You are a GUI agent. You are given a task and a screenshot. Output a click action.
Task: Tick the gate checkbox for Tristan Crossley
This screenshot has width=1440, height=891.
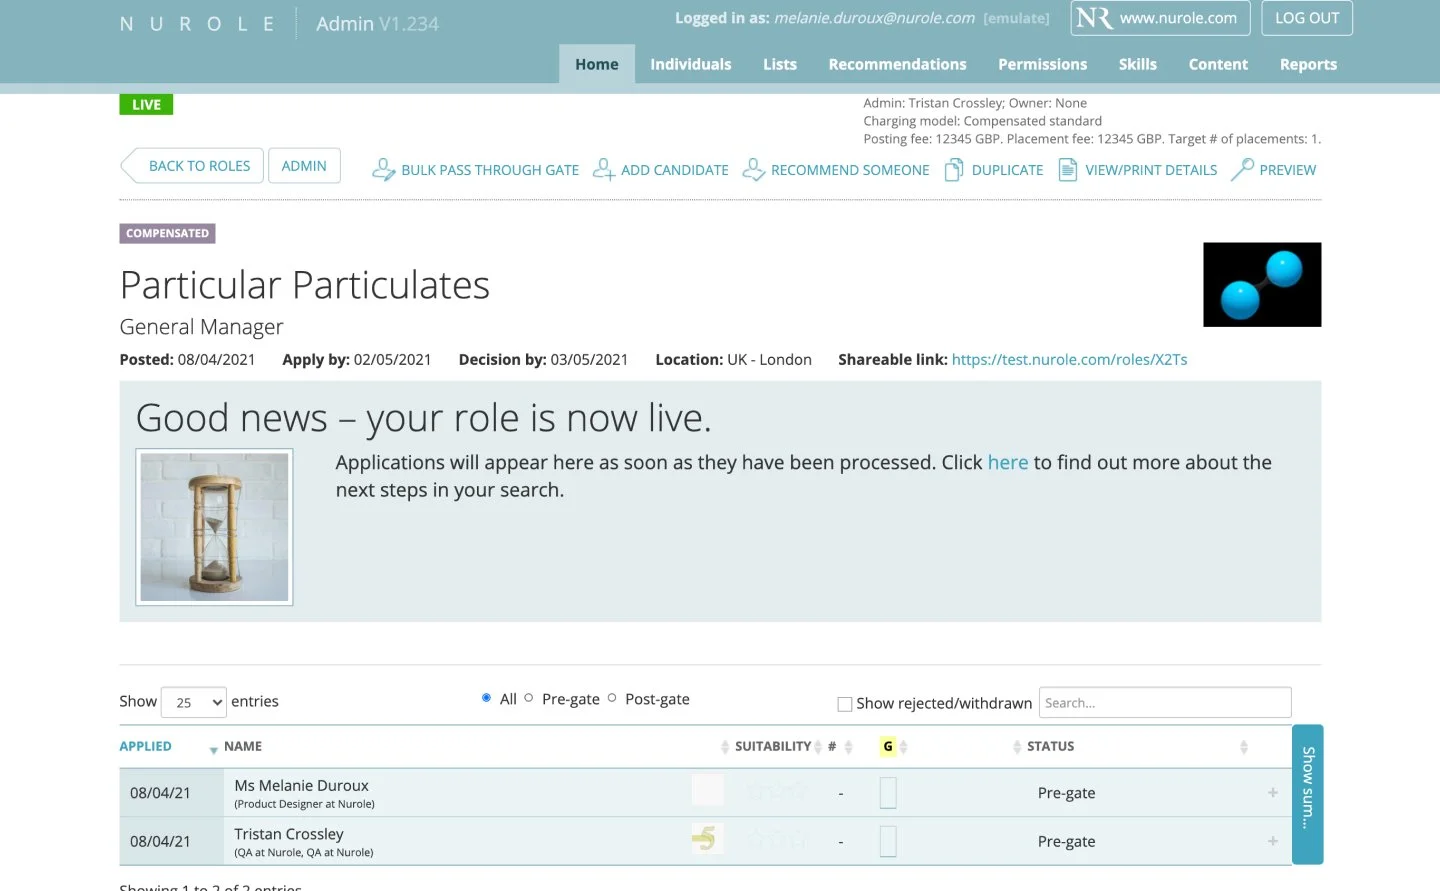click(888, 841)
